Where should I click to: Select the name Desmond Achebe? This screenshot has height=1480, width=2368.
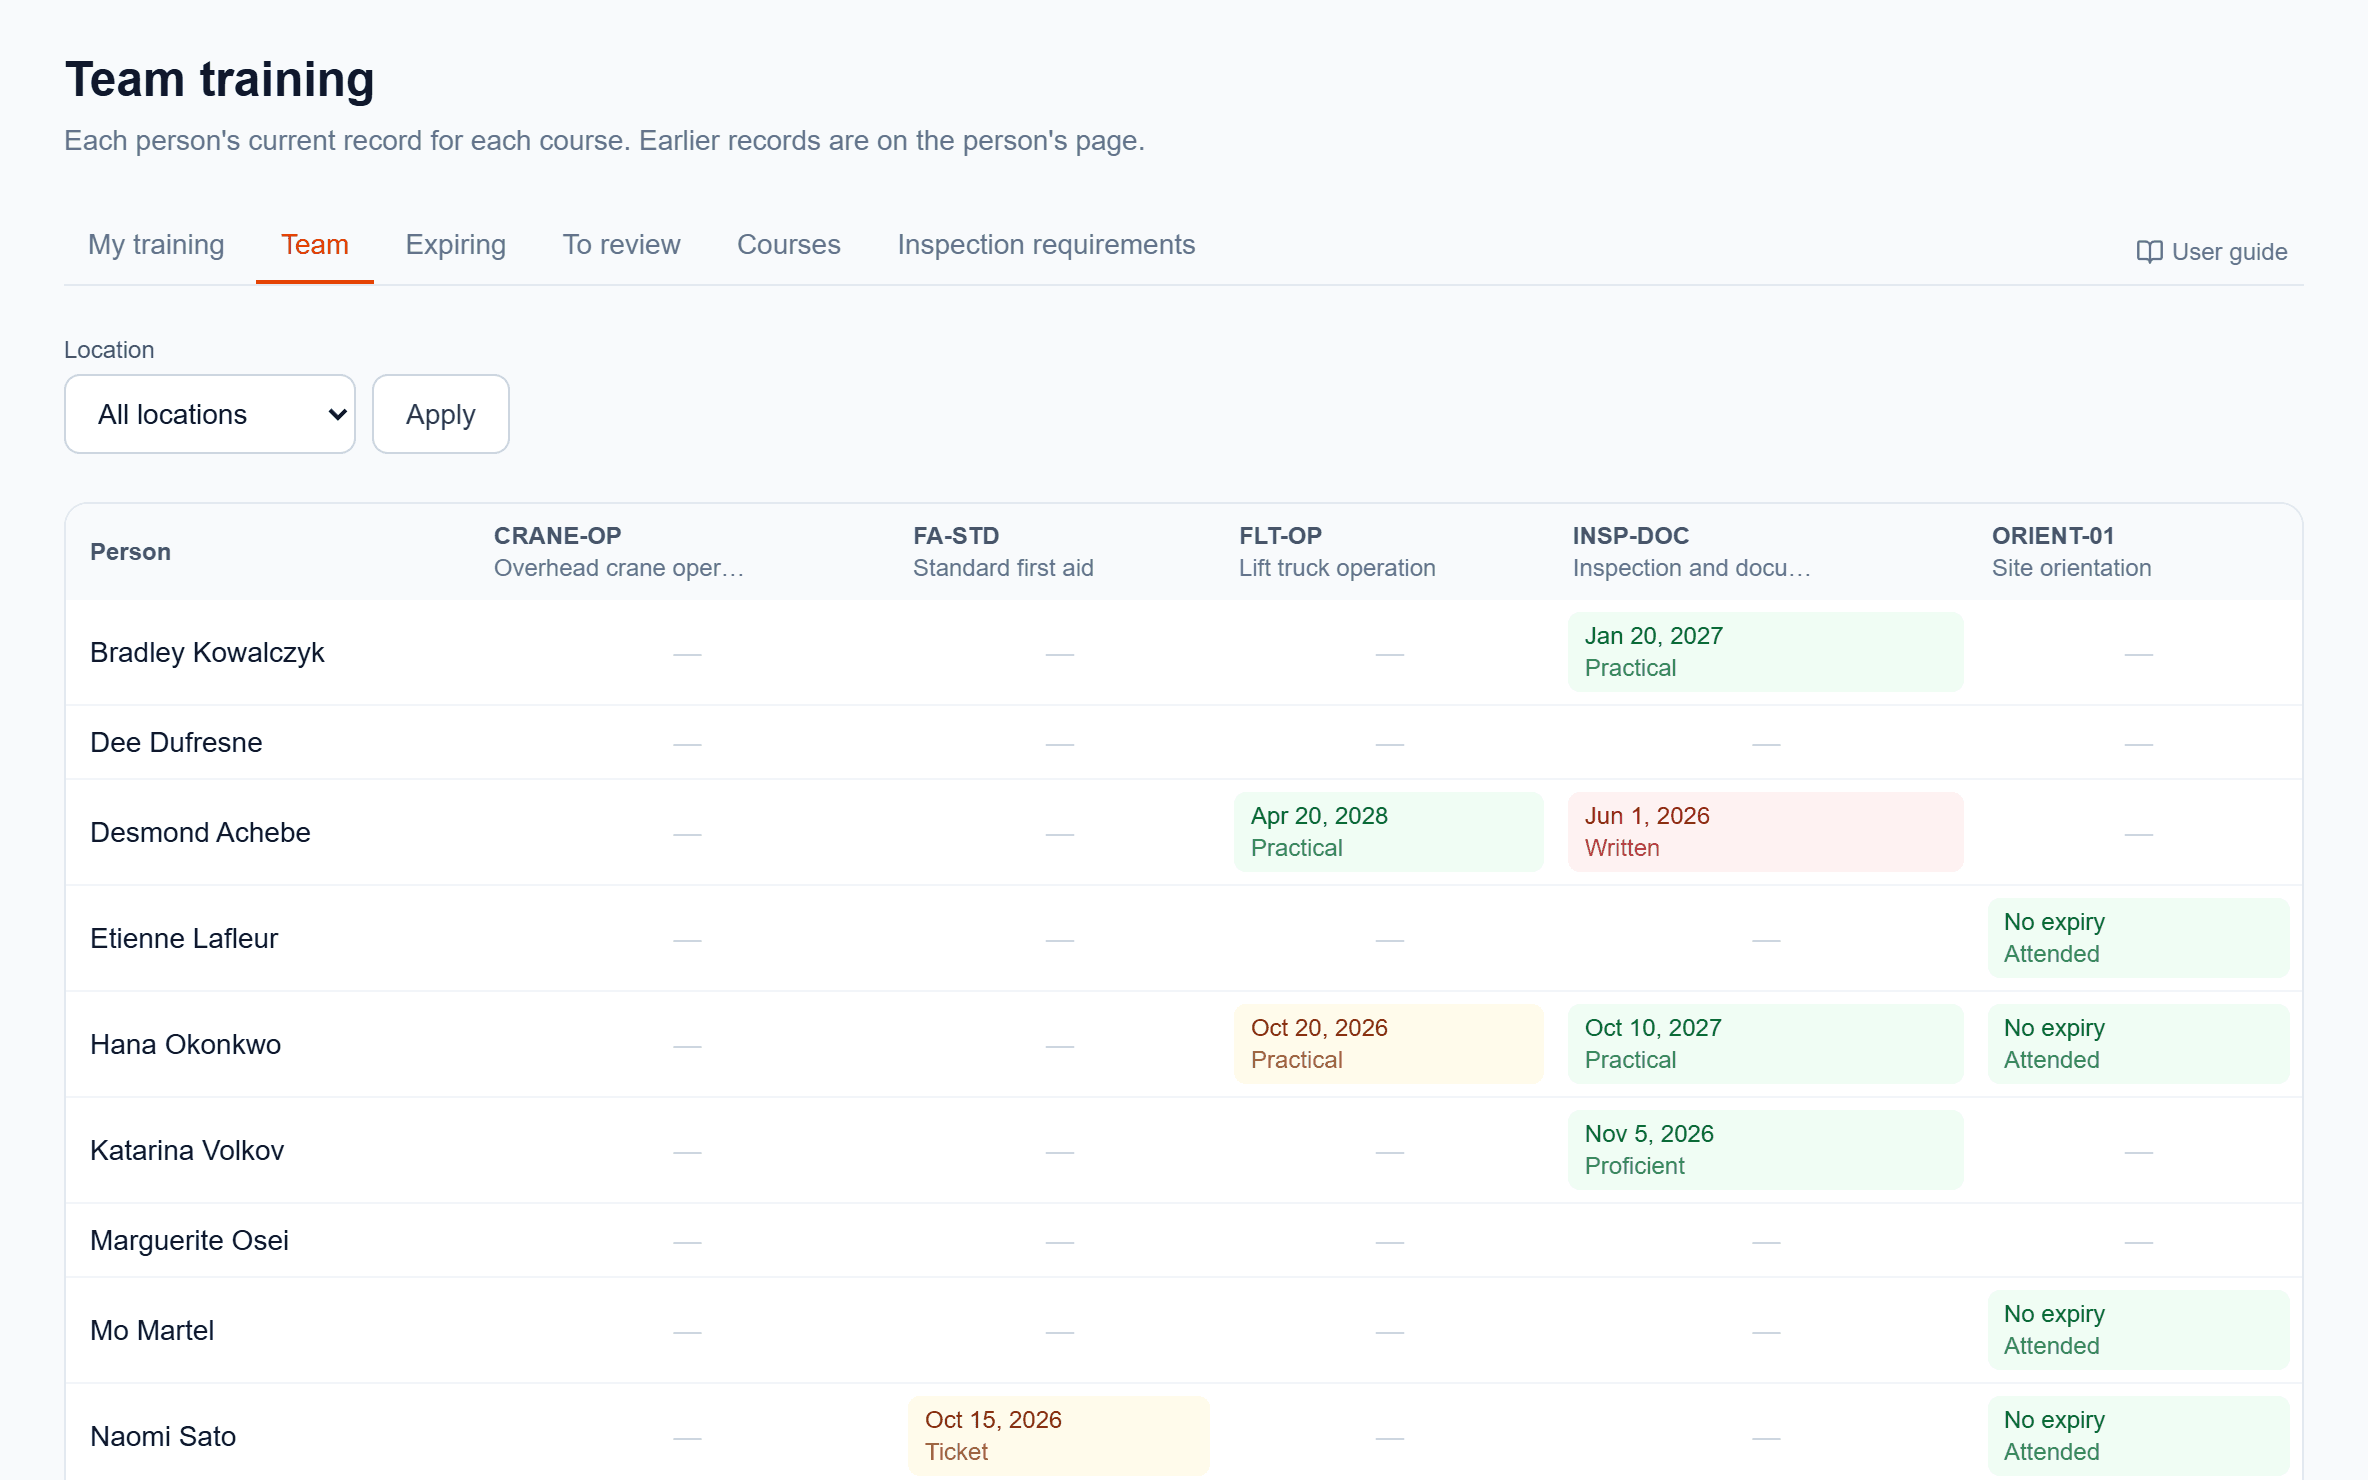click(x=200, y=833)
